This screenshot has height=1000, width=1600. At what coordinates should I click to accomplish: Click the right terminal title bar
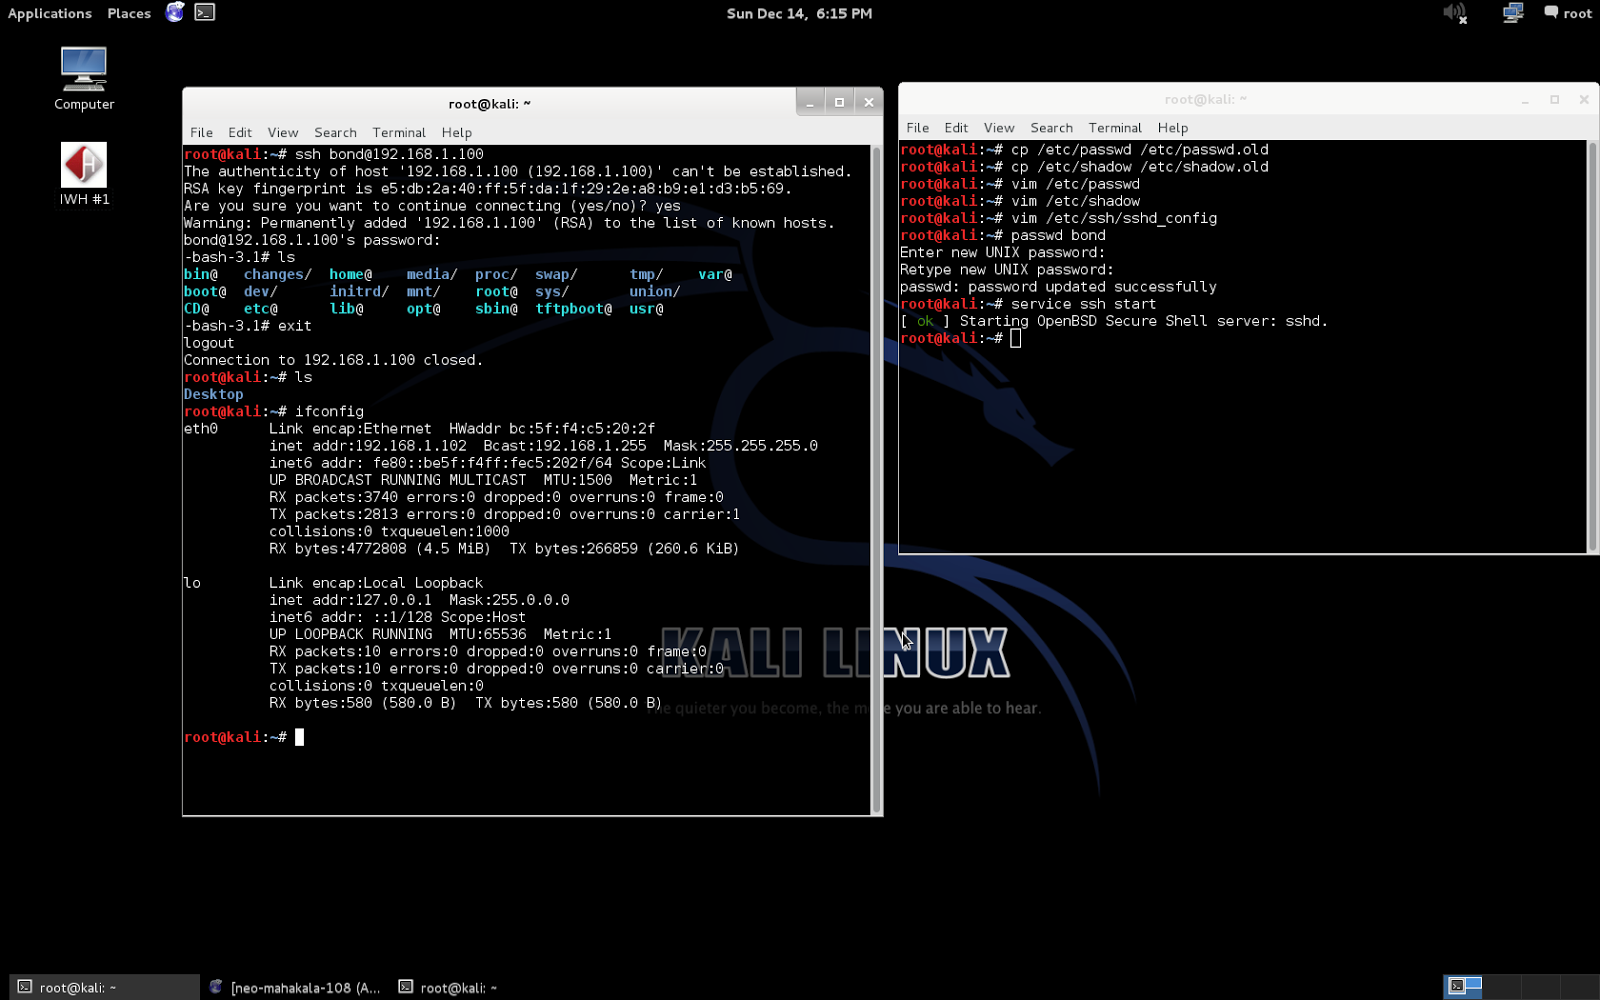[x=1205, y=99]
